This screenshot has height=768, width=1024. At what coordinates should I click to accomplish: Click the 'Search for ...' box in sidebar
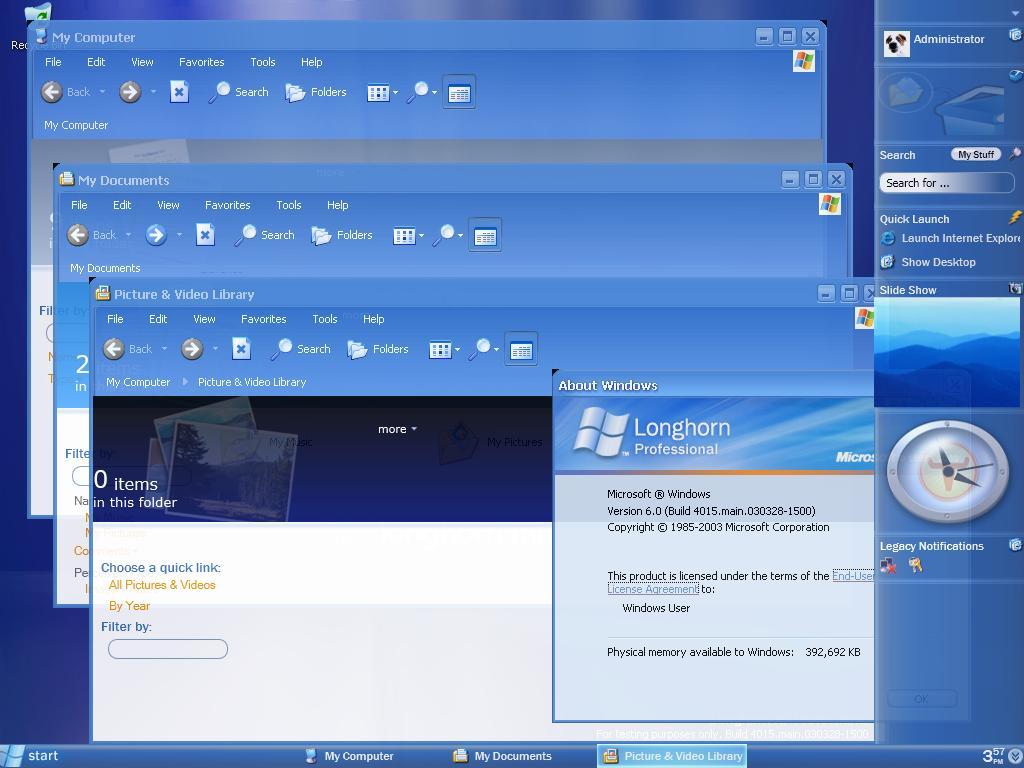946,183
